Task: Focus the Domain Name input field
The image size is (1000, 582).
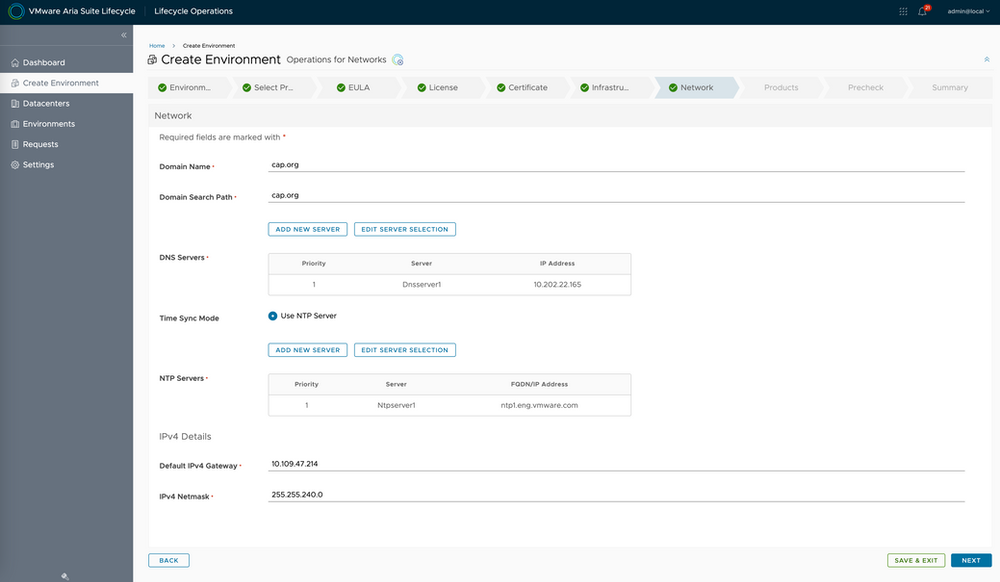Action: coord(616,164)
